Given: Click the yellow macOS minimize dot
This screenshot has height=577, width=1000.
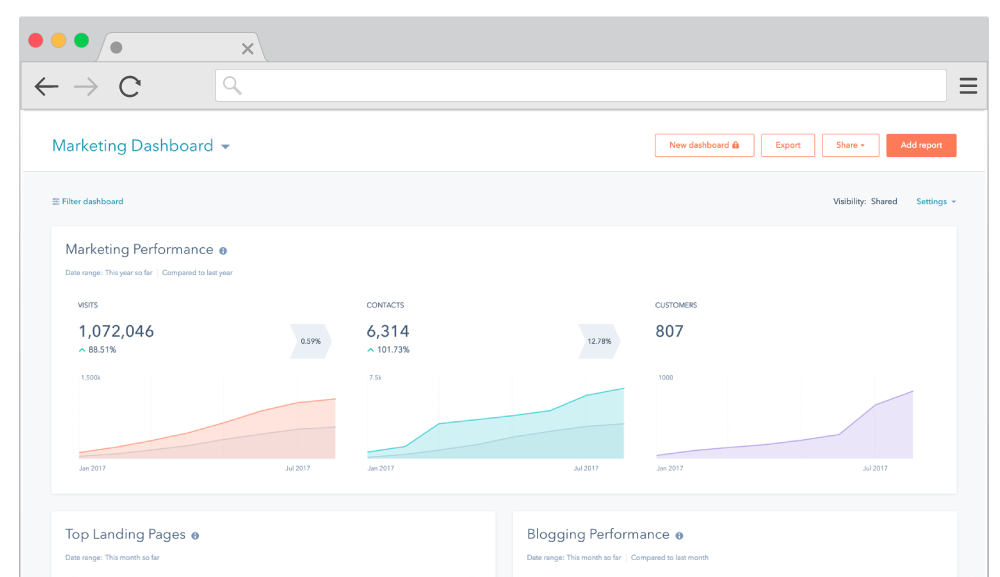Looking at the screenshot, I should (x=59, y=40).
